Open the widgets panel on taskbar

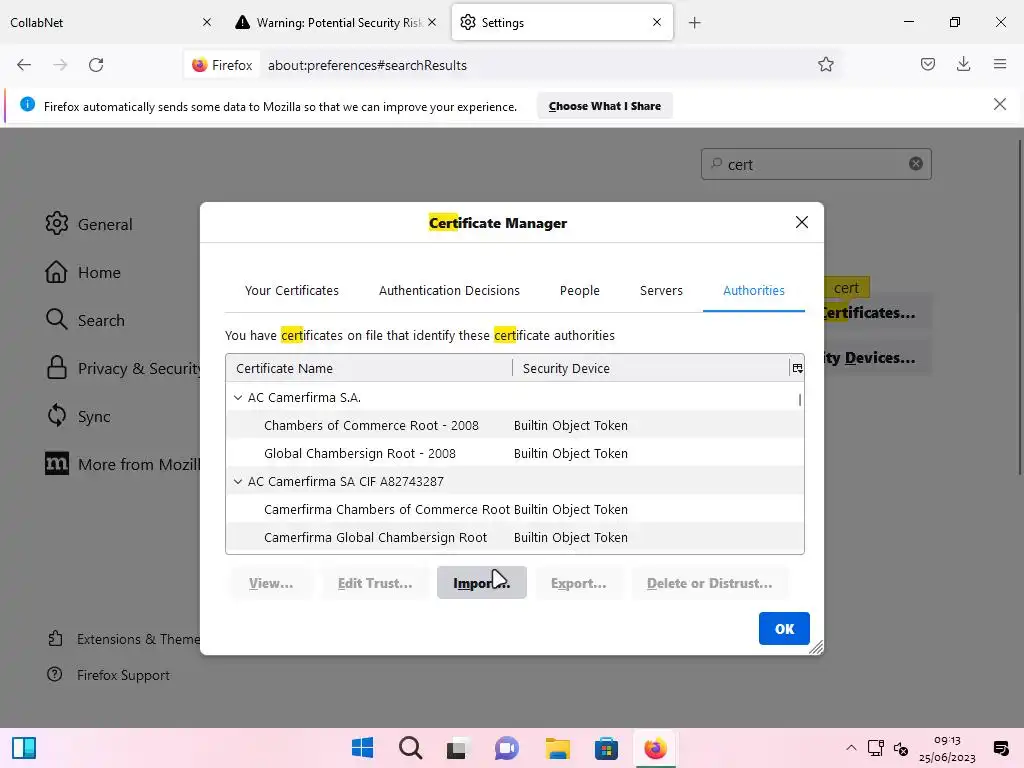[24, 748]
